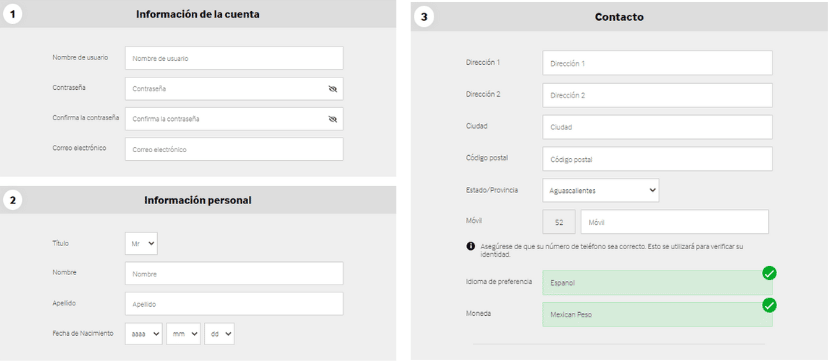Focus the Apellido input field
The image size is (829, 362).
234,304
